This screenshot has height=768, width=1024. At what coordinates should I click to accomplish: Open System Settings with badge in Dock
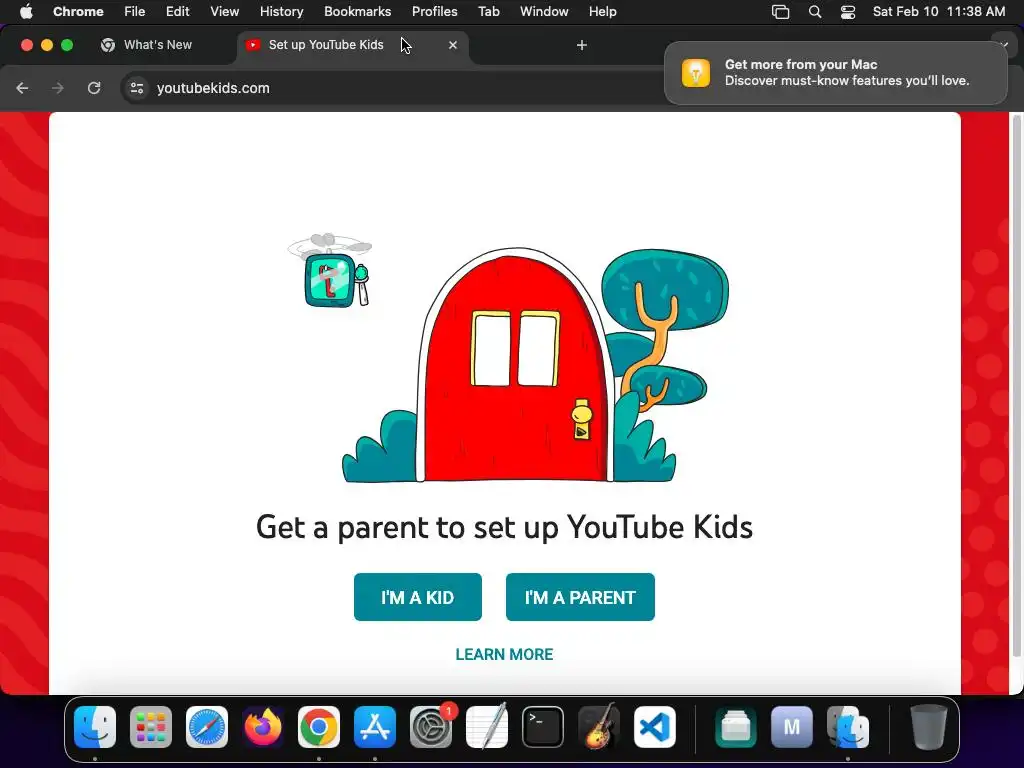(x=431, y=727)
